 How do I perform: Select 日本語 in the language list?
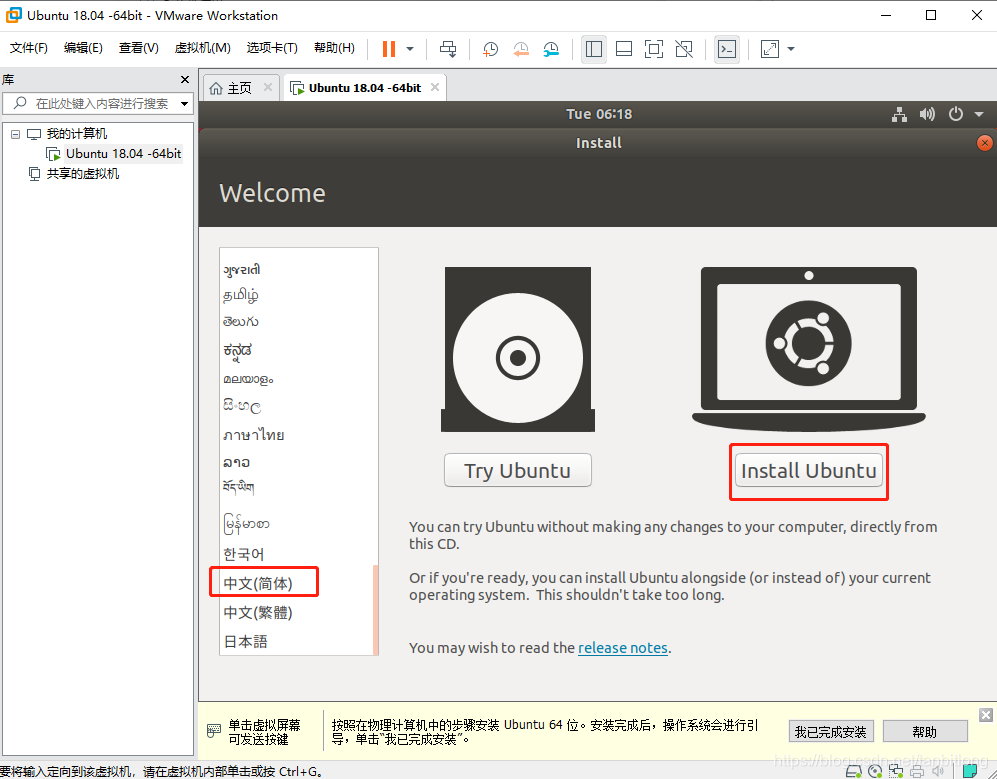pos(245,642)
